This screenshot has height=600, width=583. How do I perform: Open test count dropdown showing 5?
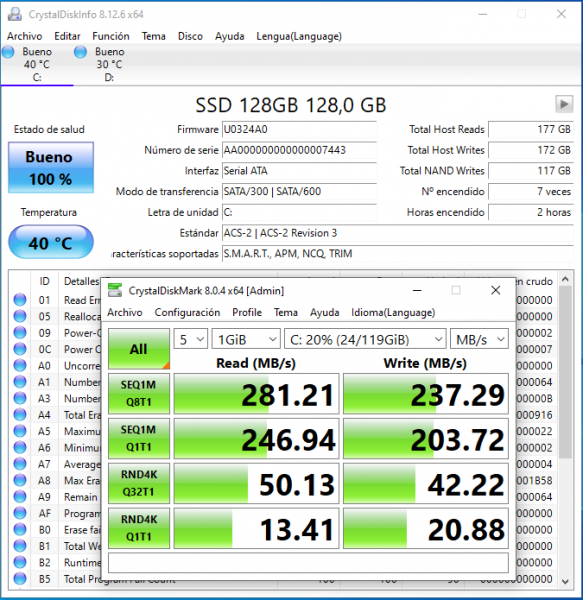[191, 339]
